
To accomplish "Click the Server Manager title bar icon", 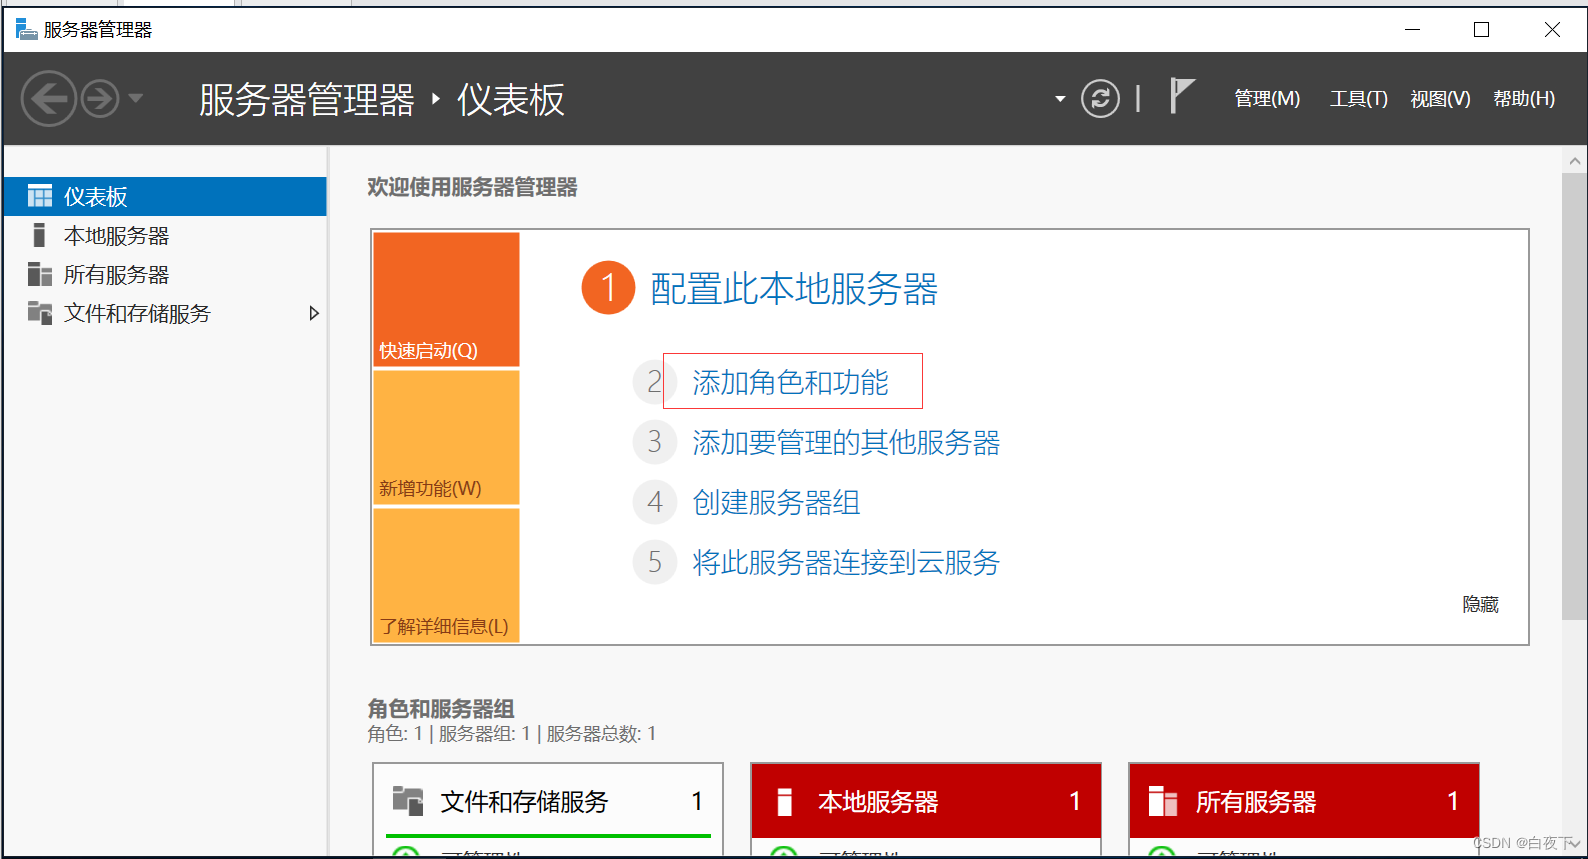I will [26, 29].
